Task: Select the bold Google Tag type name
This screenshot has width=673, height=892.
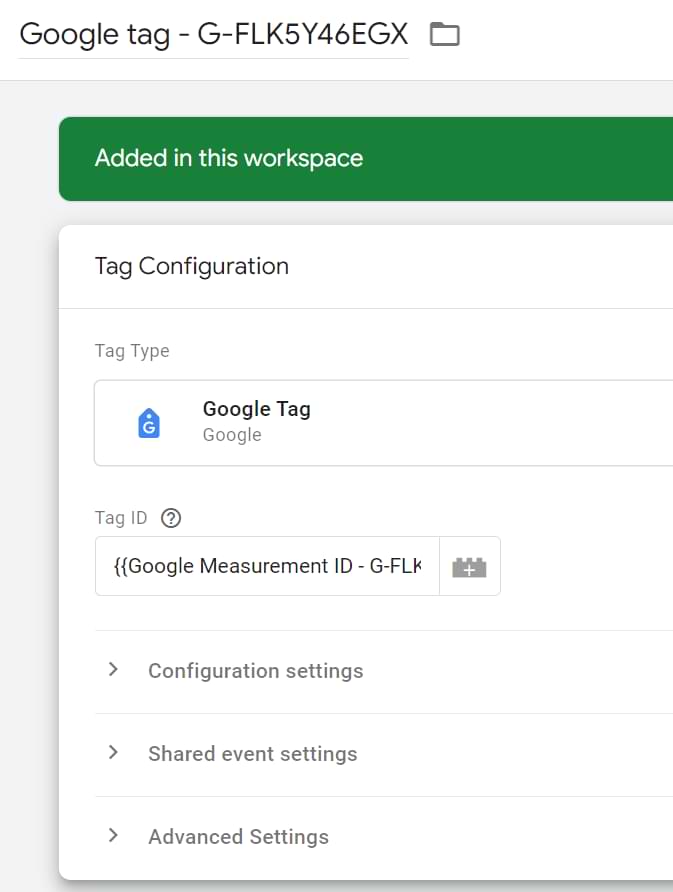Action: coord(256,409)
